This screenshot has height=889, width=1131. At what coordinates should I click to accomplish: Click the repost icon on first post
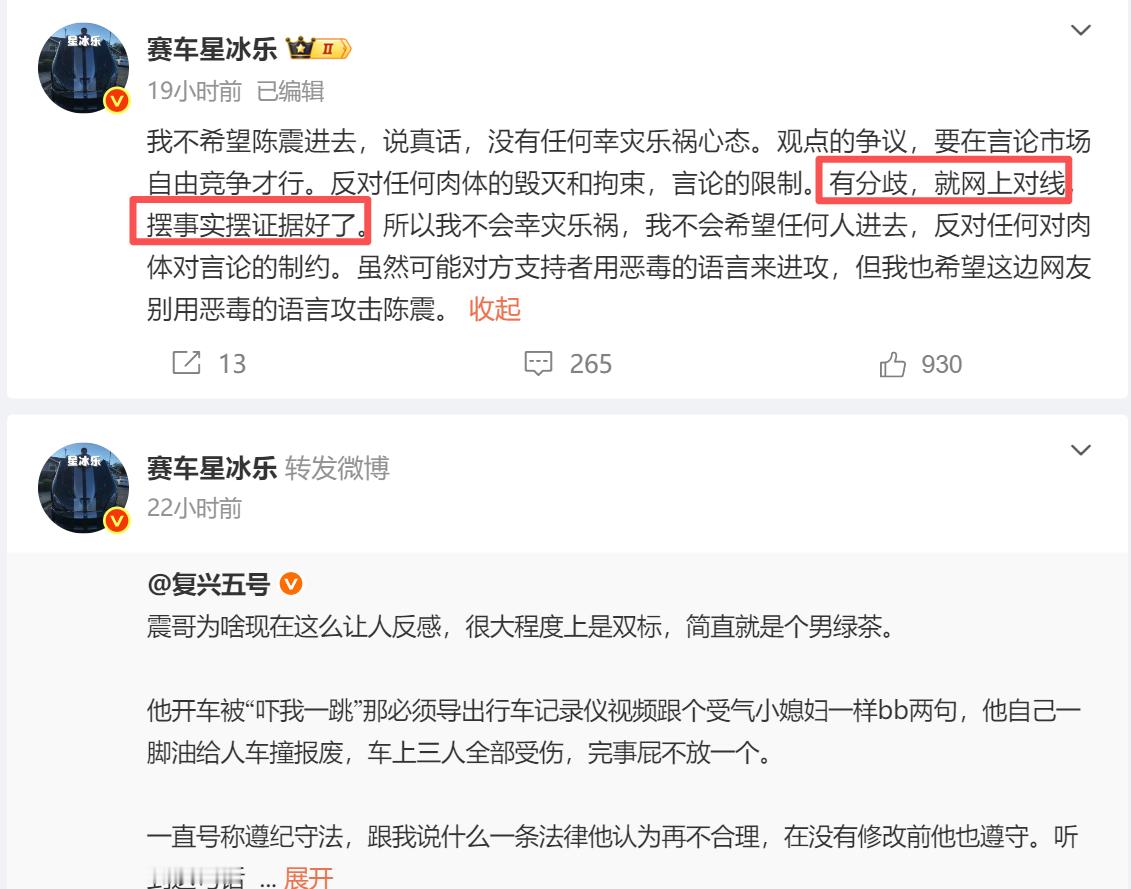[186, 362]
